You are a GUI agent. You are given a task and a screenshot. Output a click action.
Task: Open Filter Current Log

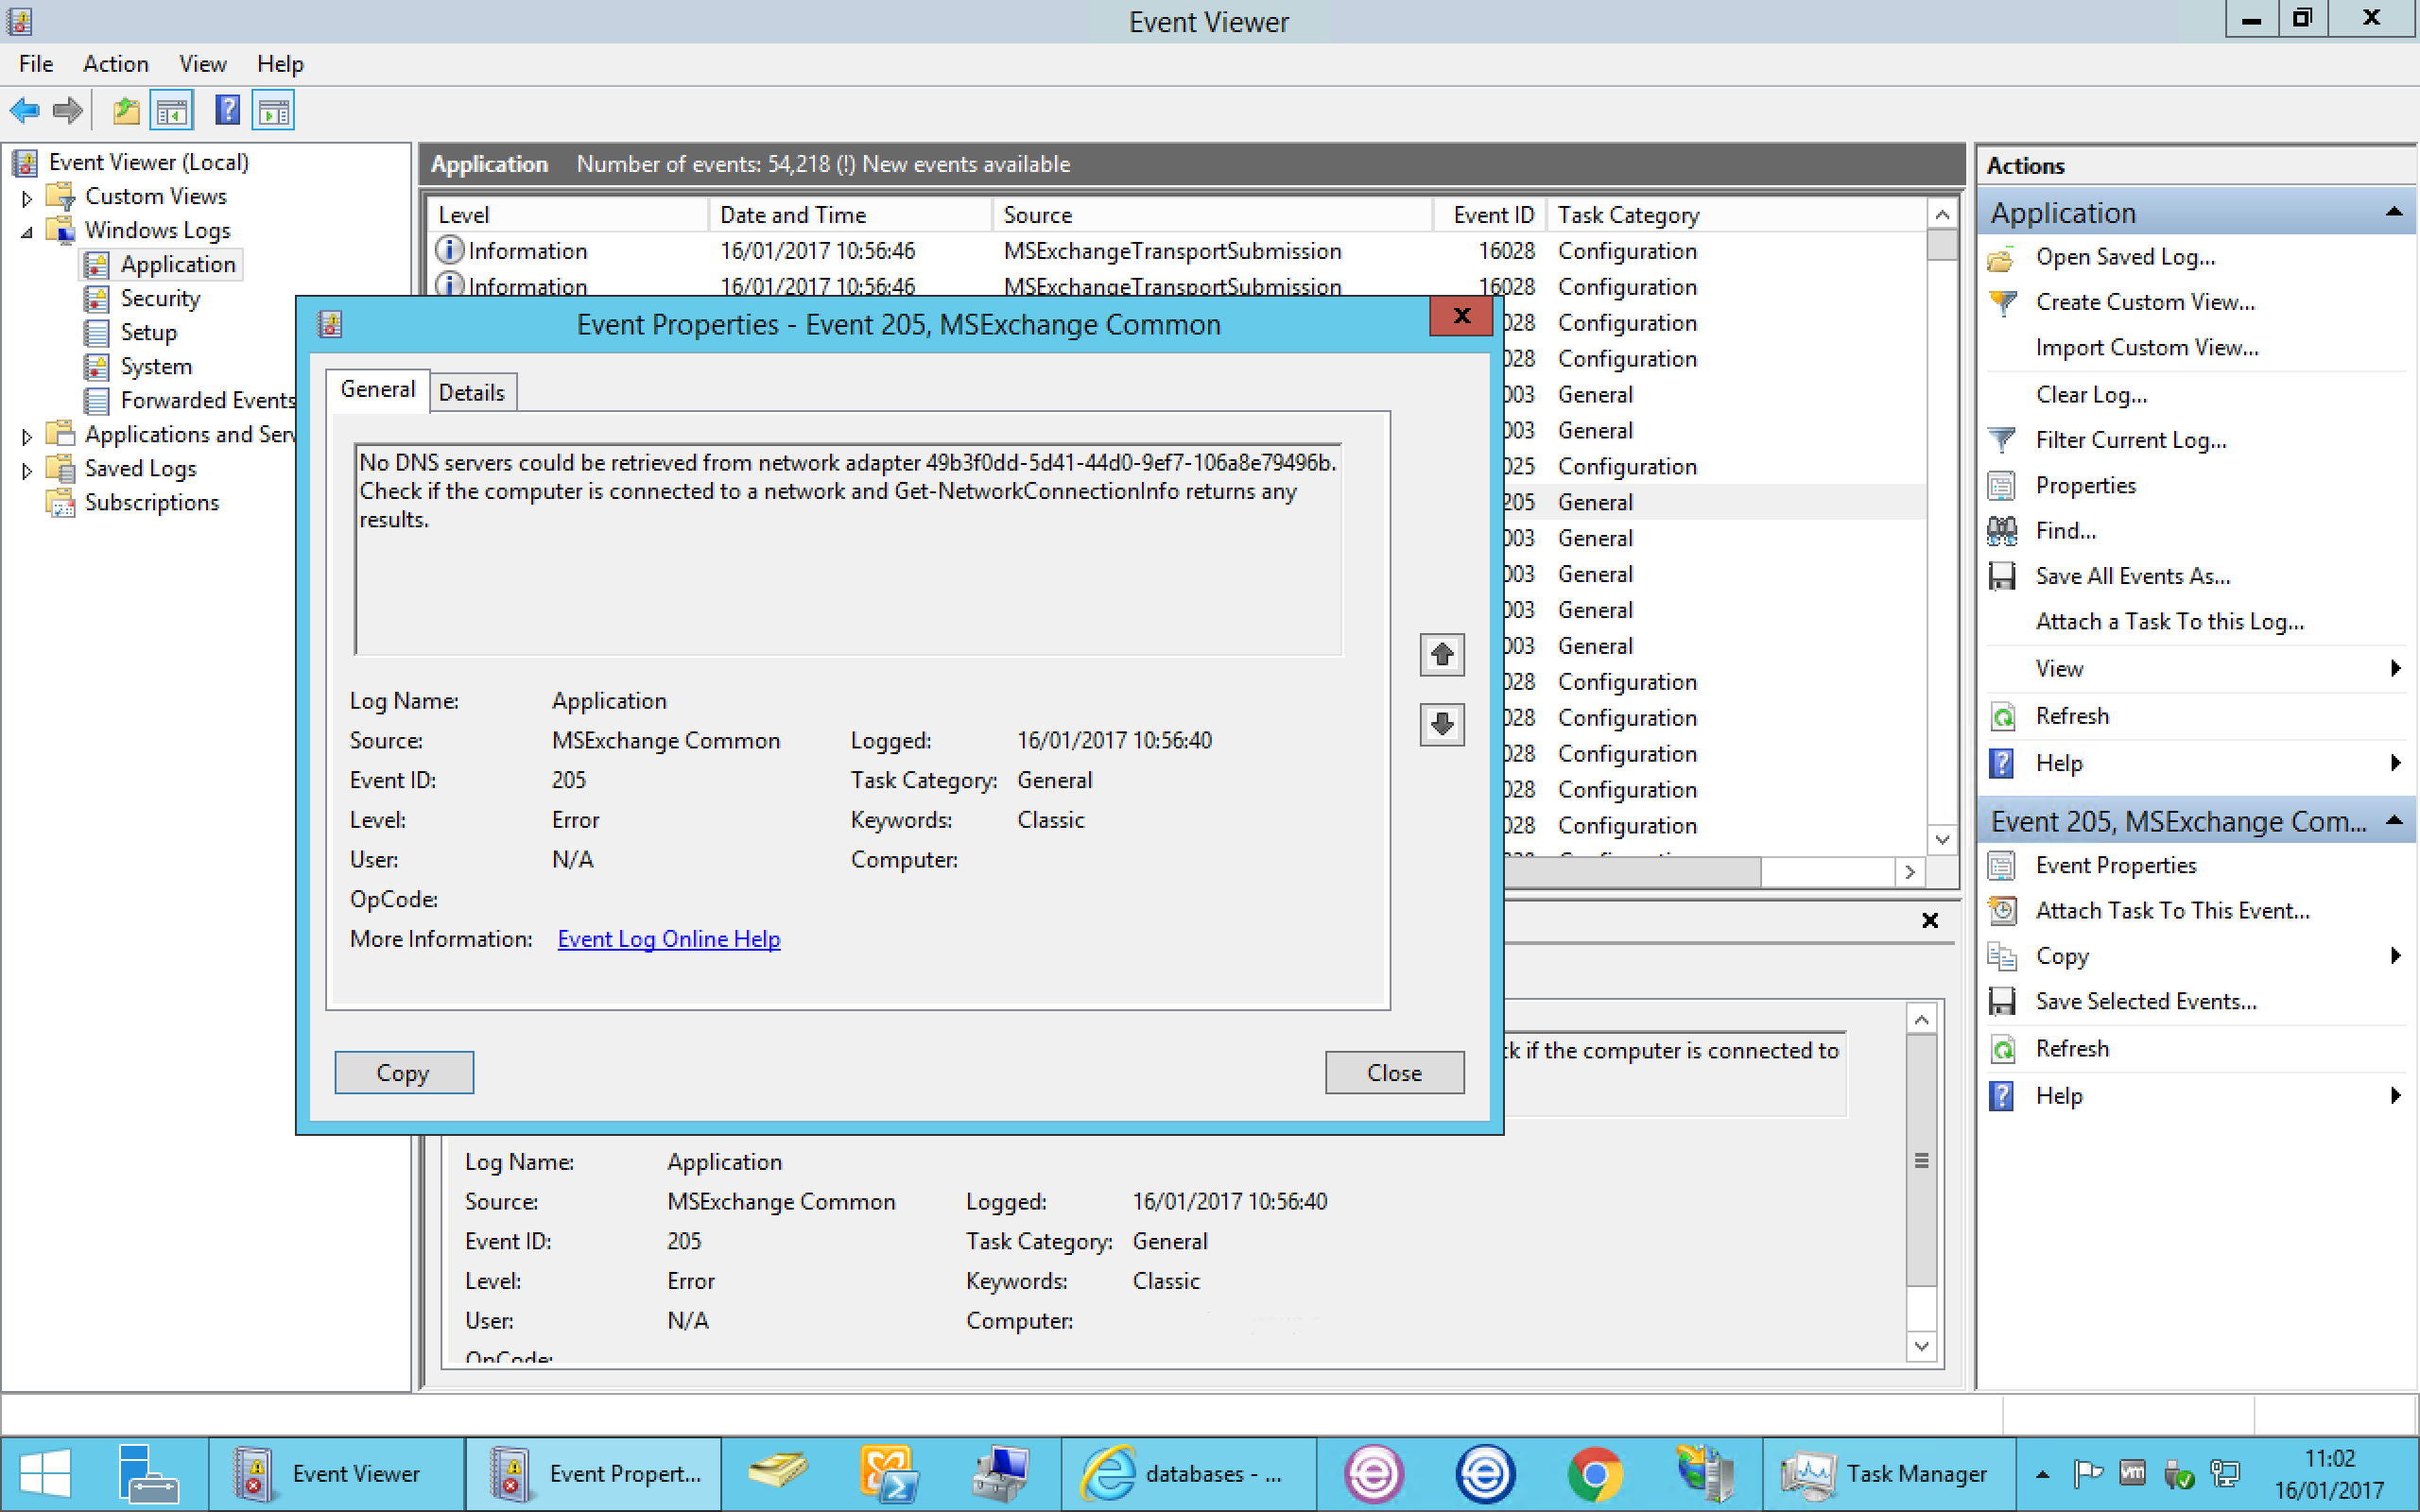[x=2131, y=440]
